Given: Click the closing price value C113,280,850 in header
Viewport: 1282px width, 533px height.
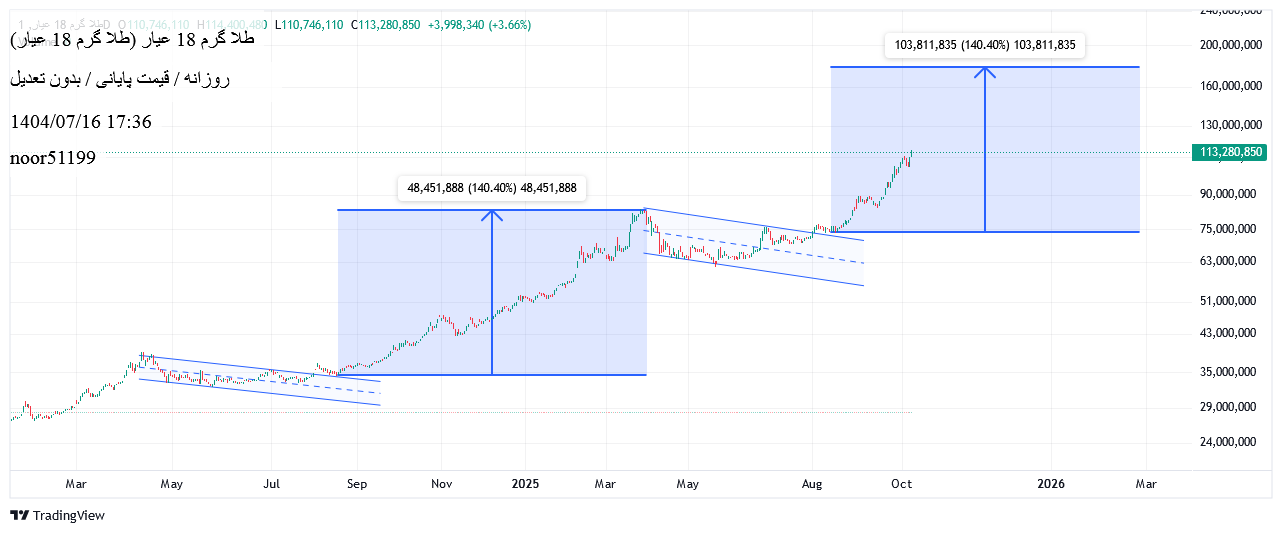Looking at the screenshot, I should coord(386,25).
